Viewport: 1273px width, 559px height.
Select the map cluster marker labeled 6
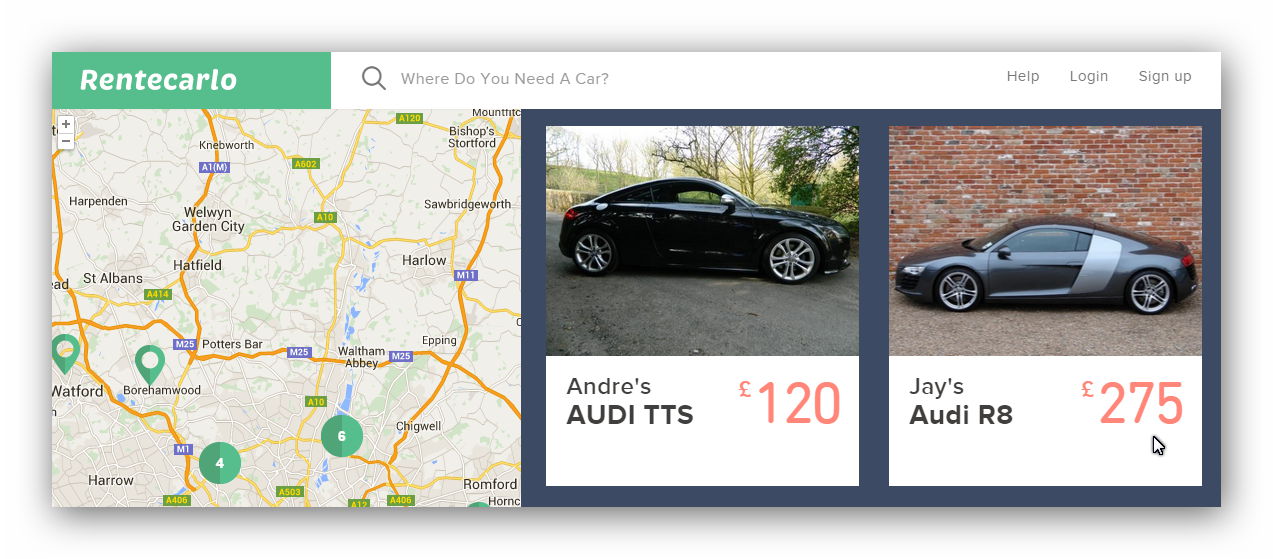point(342,436)
